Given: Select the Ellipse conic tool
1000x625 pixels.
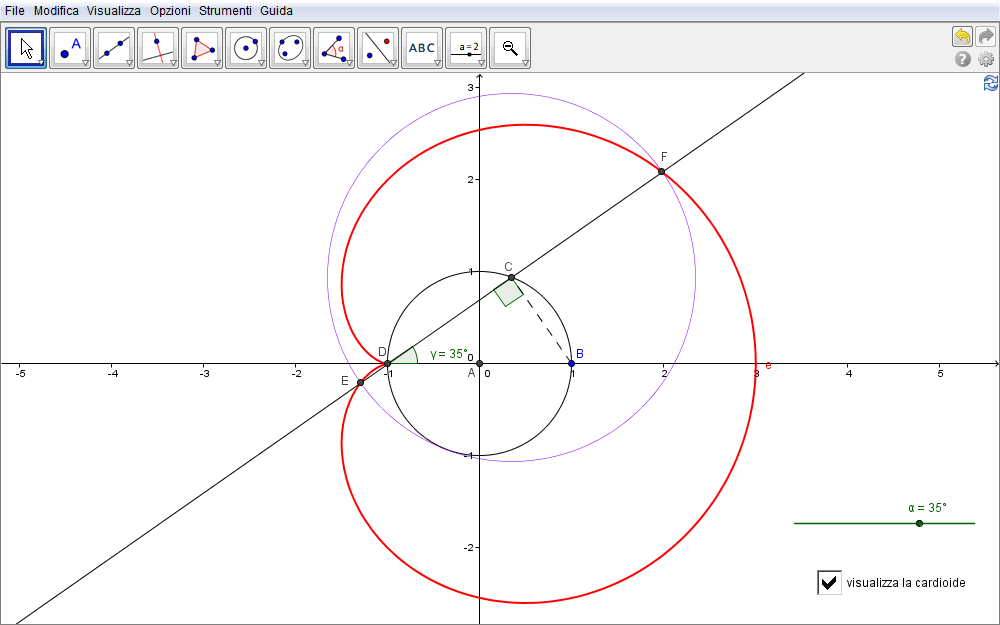Looking at the screenshot, I should pyautogui.click(x=290, y=48).
